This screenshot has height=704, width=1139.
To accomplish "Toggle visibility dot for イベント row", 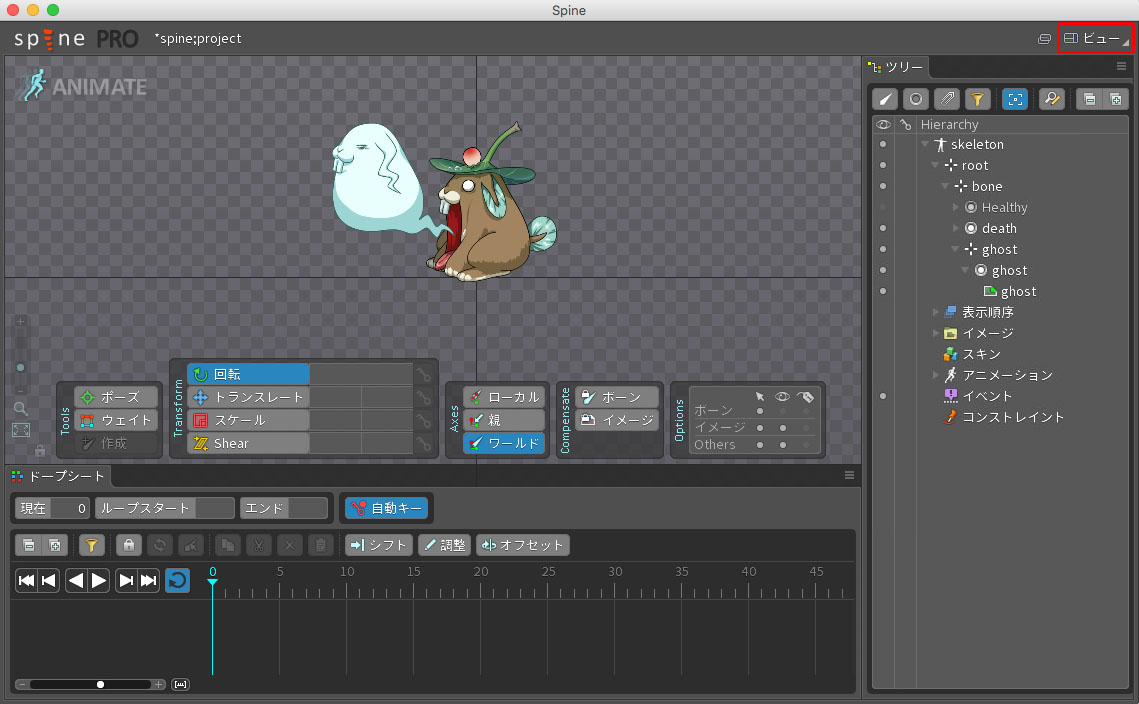I will coord(883,396).
